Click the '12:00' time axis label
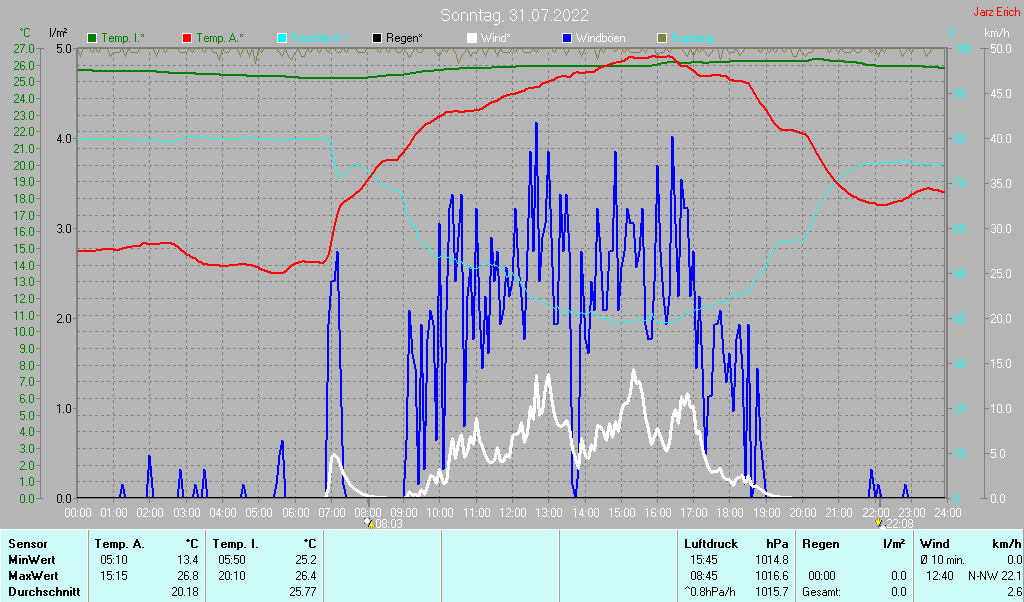1024x602 pixels. pos(512,513)
